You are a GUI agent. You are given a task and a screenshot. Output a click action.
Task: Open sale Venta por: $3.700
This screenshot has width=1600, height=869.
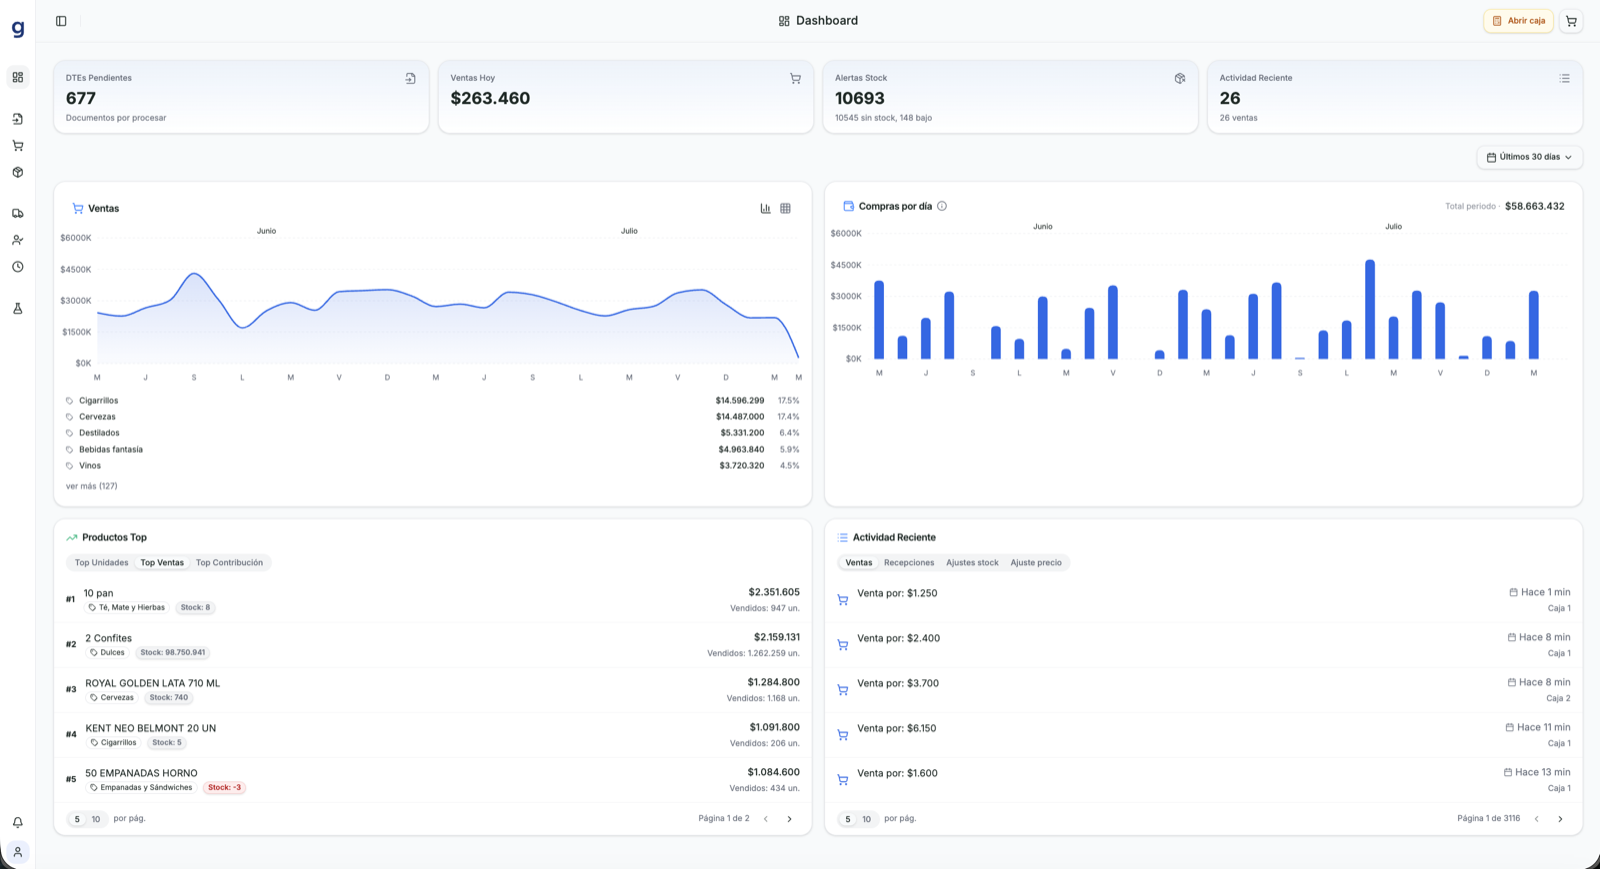[x=1203, y=690]
